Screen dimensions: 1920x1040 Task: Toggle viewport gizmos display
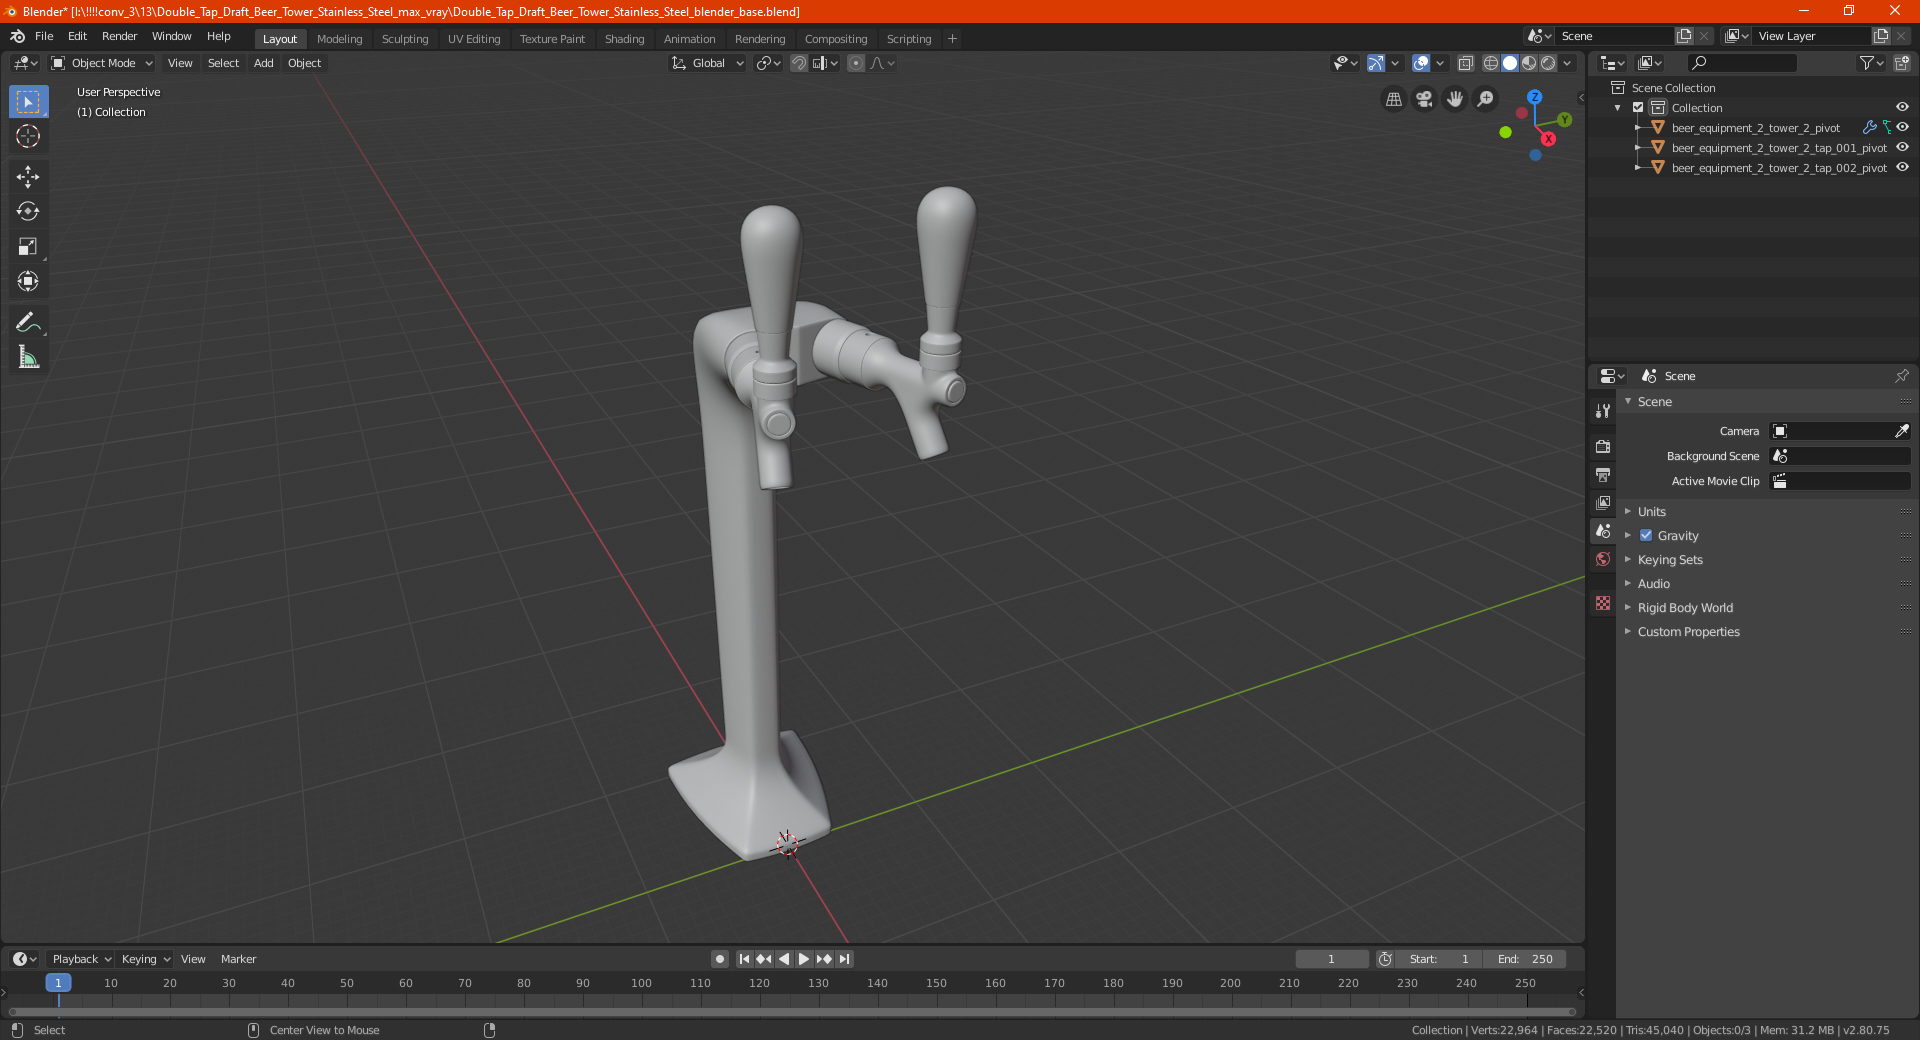(1376, 63)
